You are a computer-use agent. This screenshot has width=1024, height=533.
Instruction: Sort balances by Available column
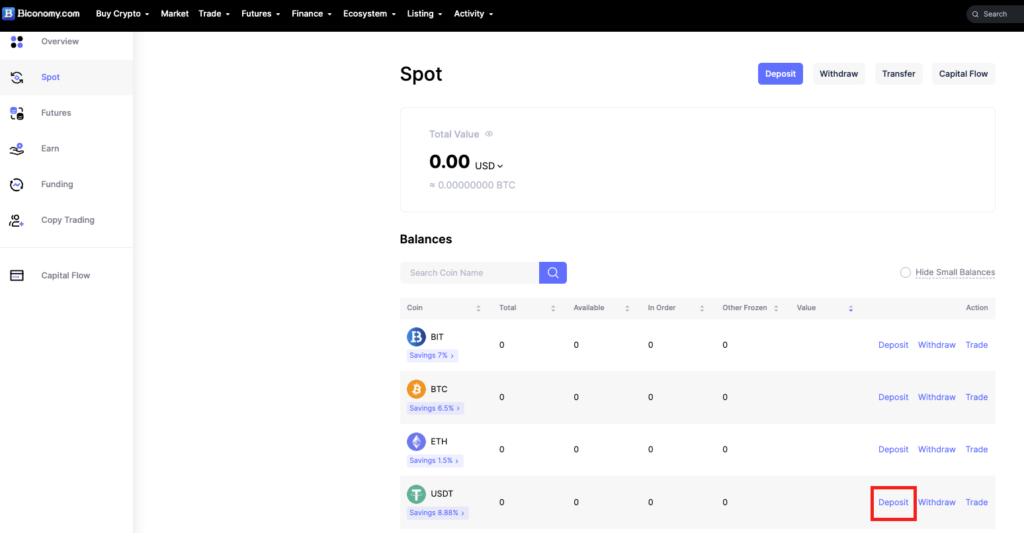pyautogui.click(x=627, y=308)
